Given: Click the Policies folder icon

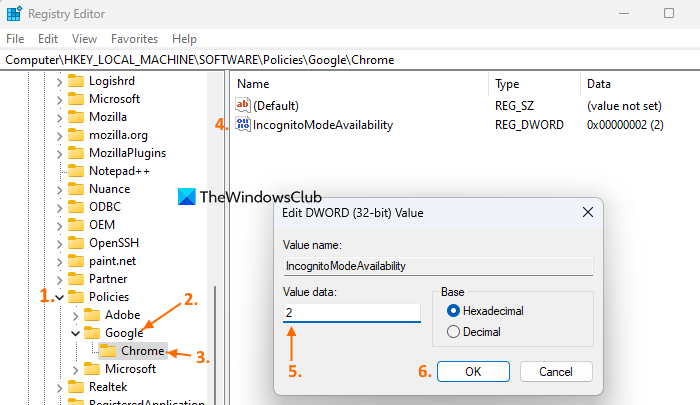Looking at the screenshot, I should coord(76,297).
